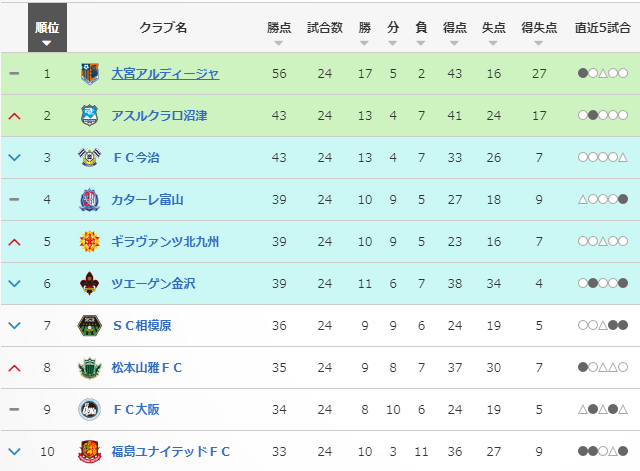The image size is (640, 471).
Task: Click the SC相模原 hexagonal crest
Action: (89, 326)
